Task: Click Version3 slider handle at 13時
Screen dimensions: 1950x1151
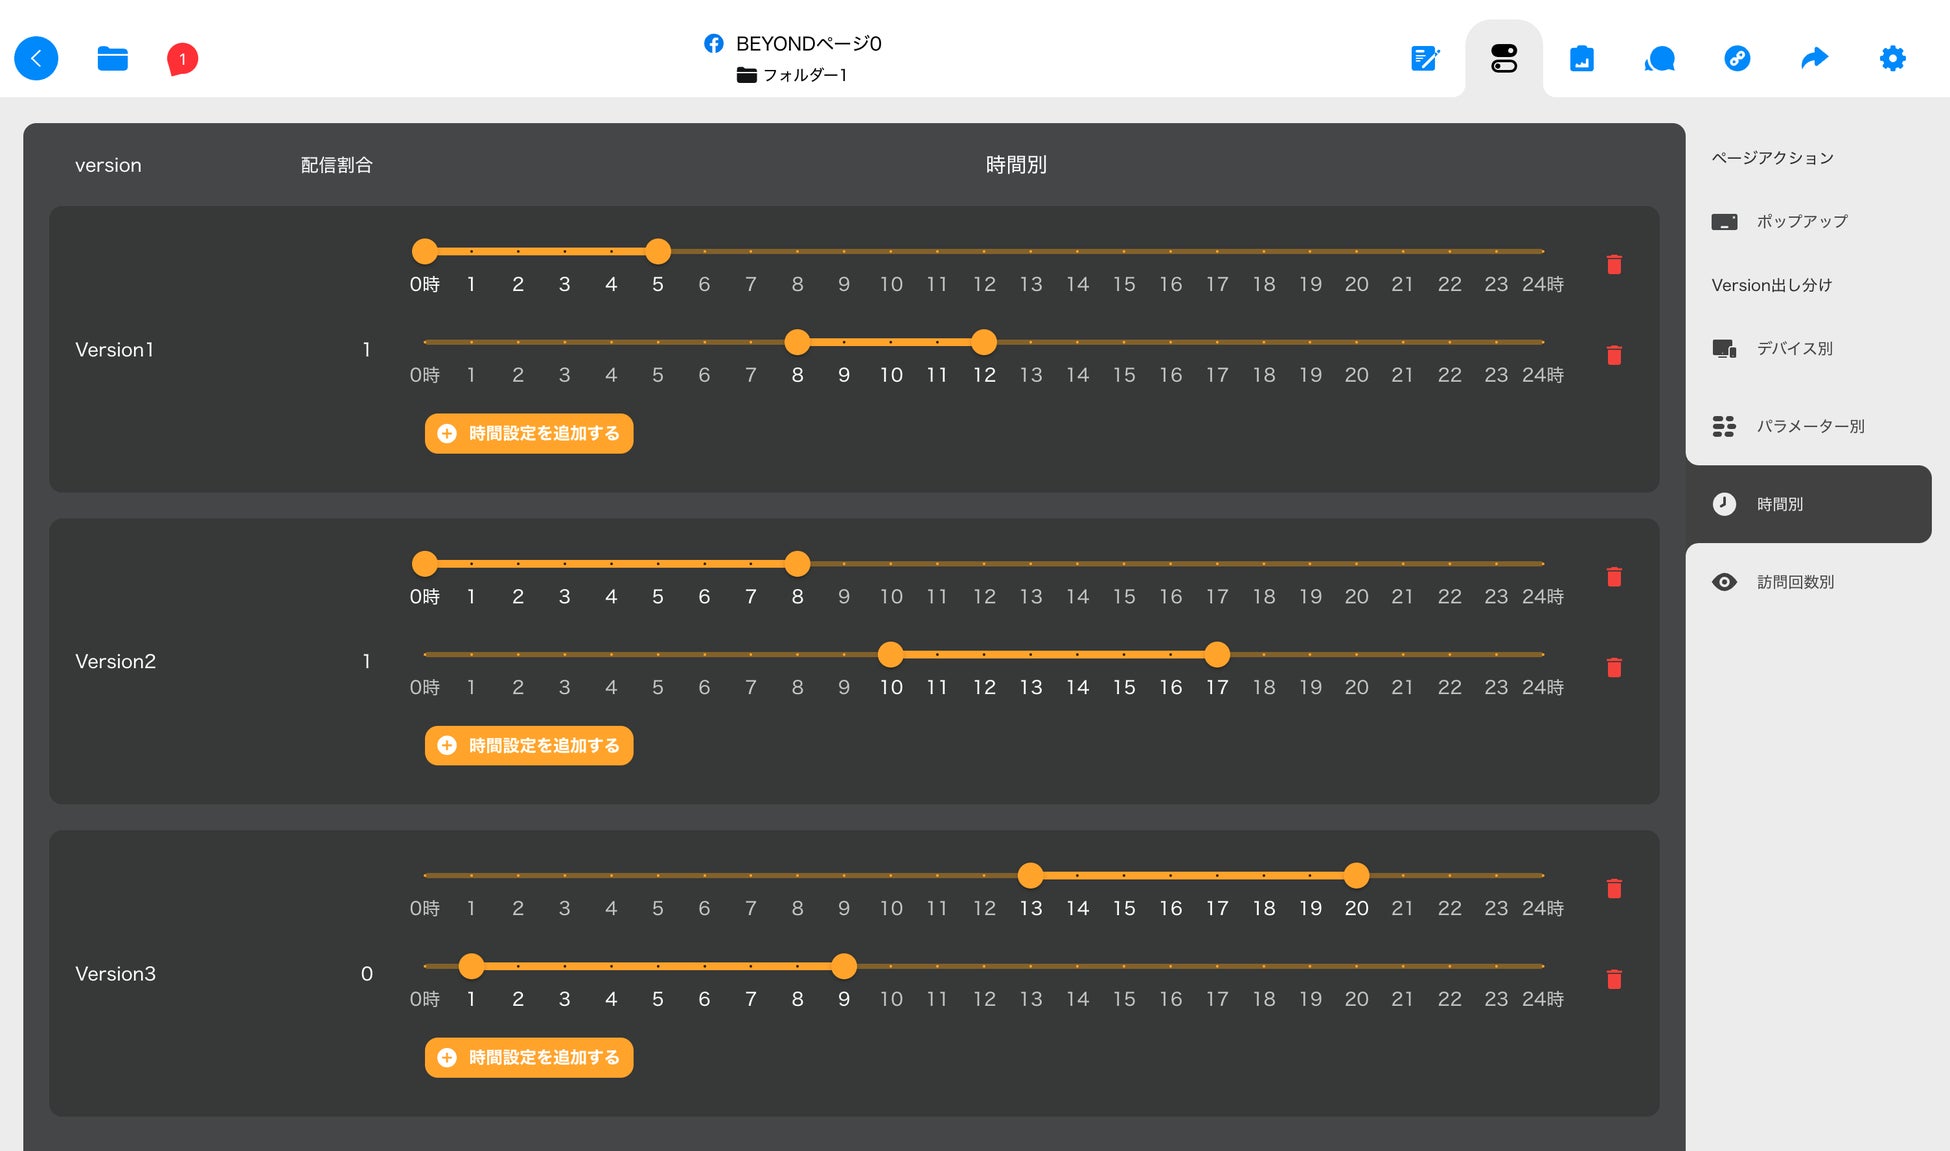Action: (1030, 876)
